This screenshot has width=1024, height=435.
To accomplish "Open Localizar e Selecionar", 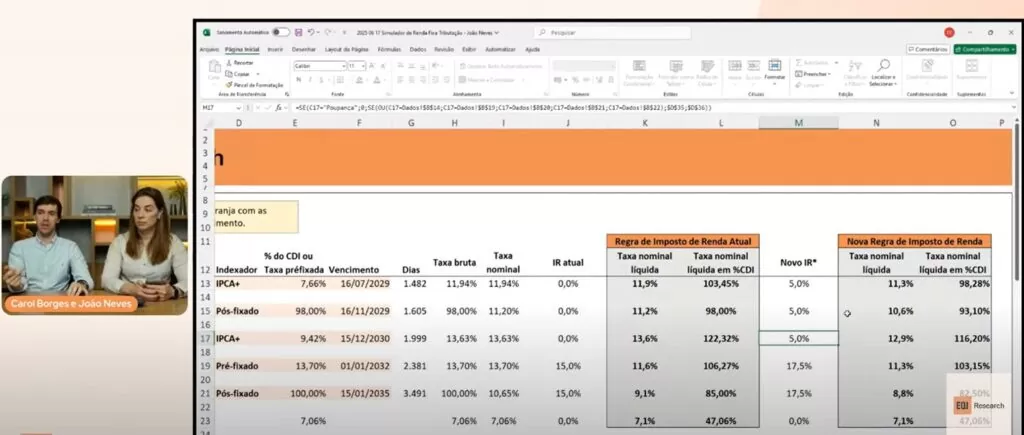I will pyautogui.click(x=884, y=73).
